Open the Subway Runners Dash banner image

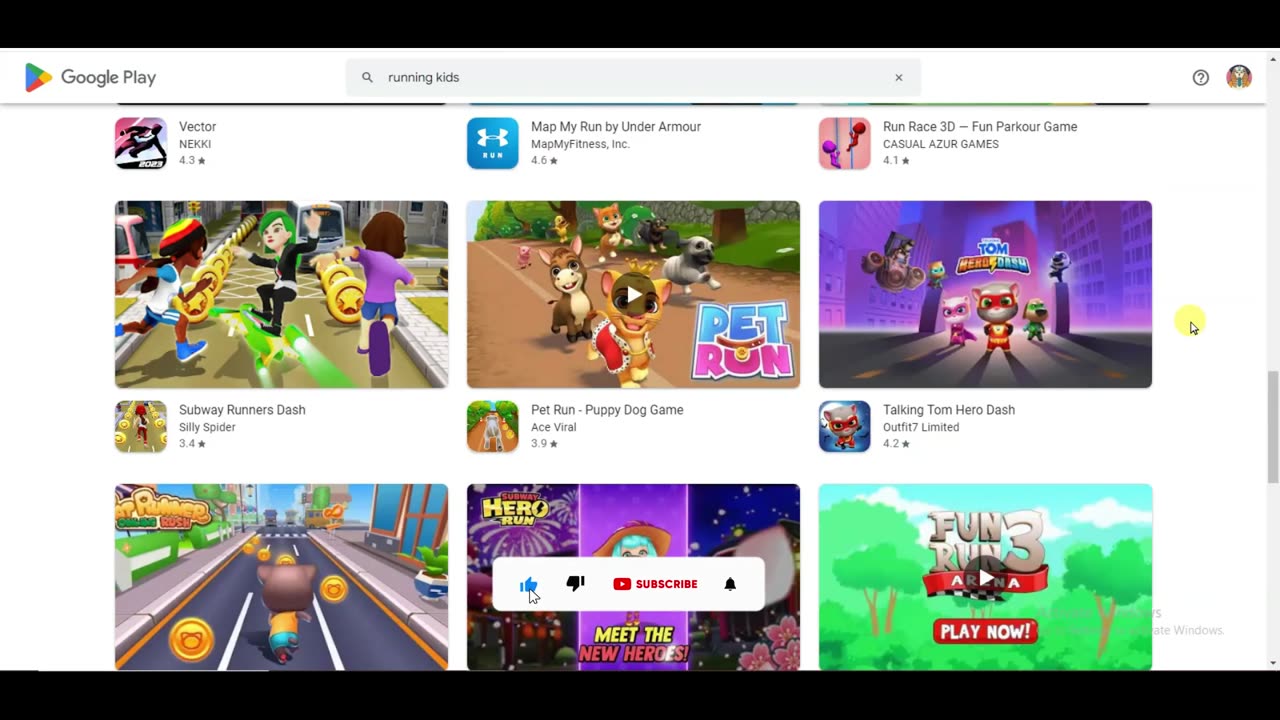[281, 294]
